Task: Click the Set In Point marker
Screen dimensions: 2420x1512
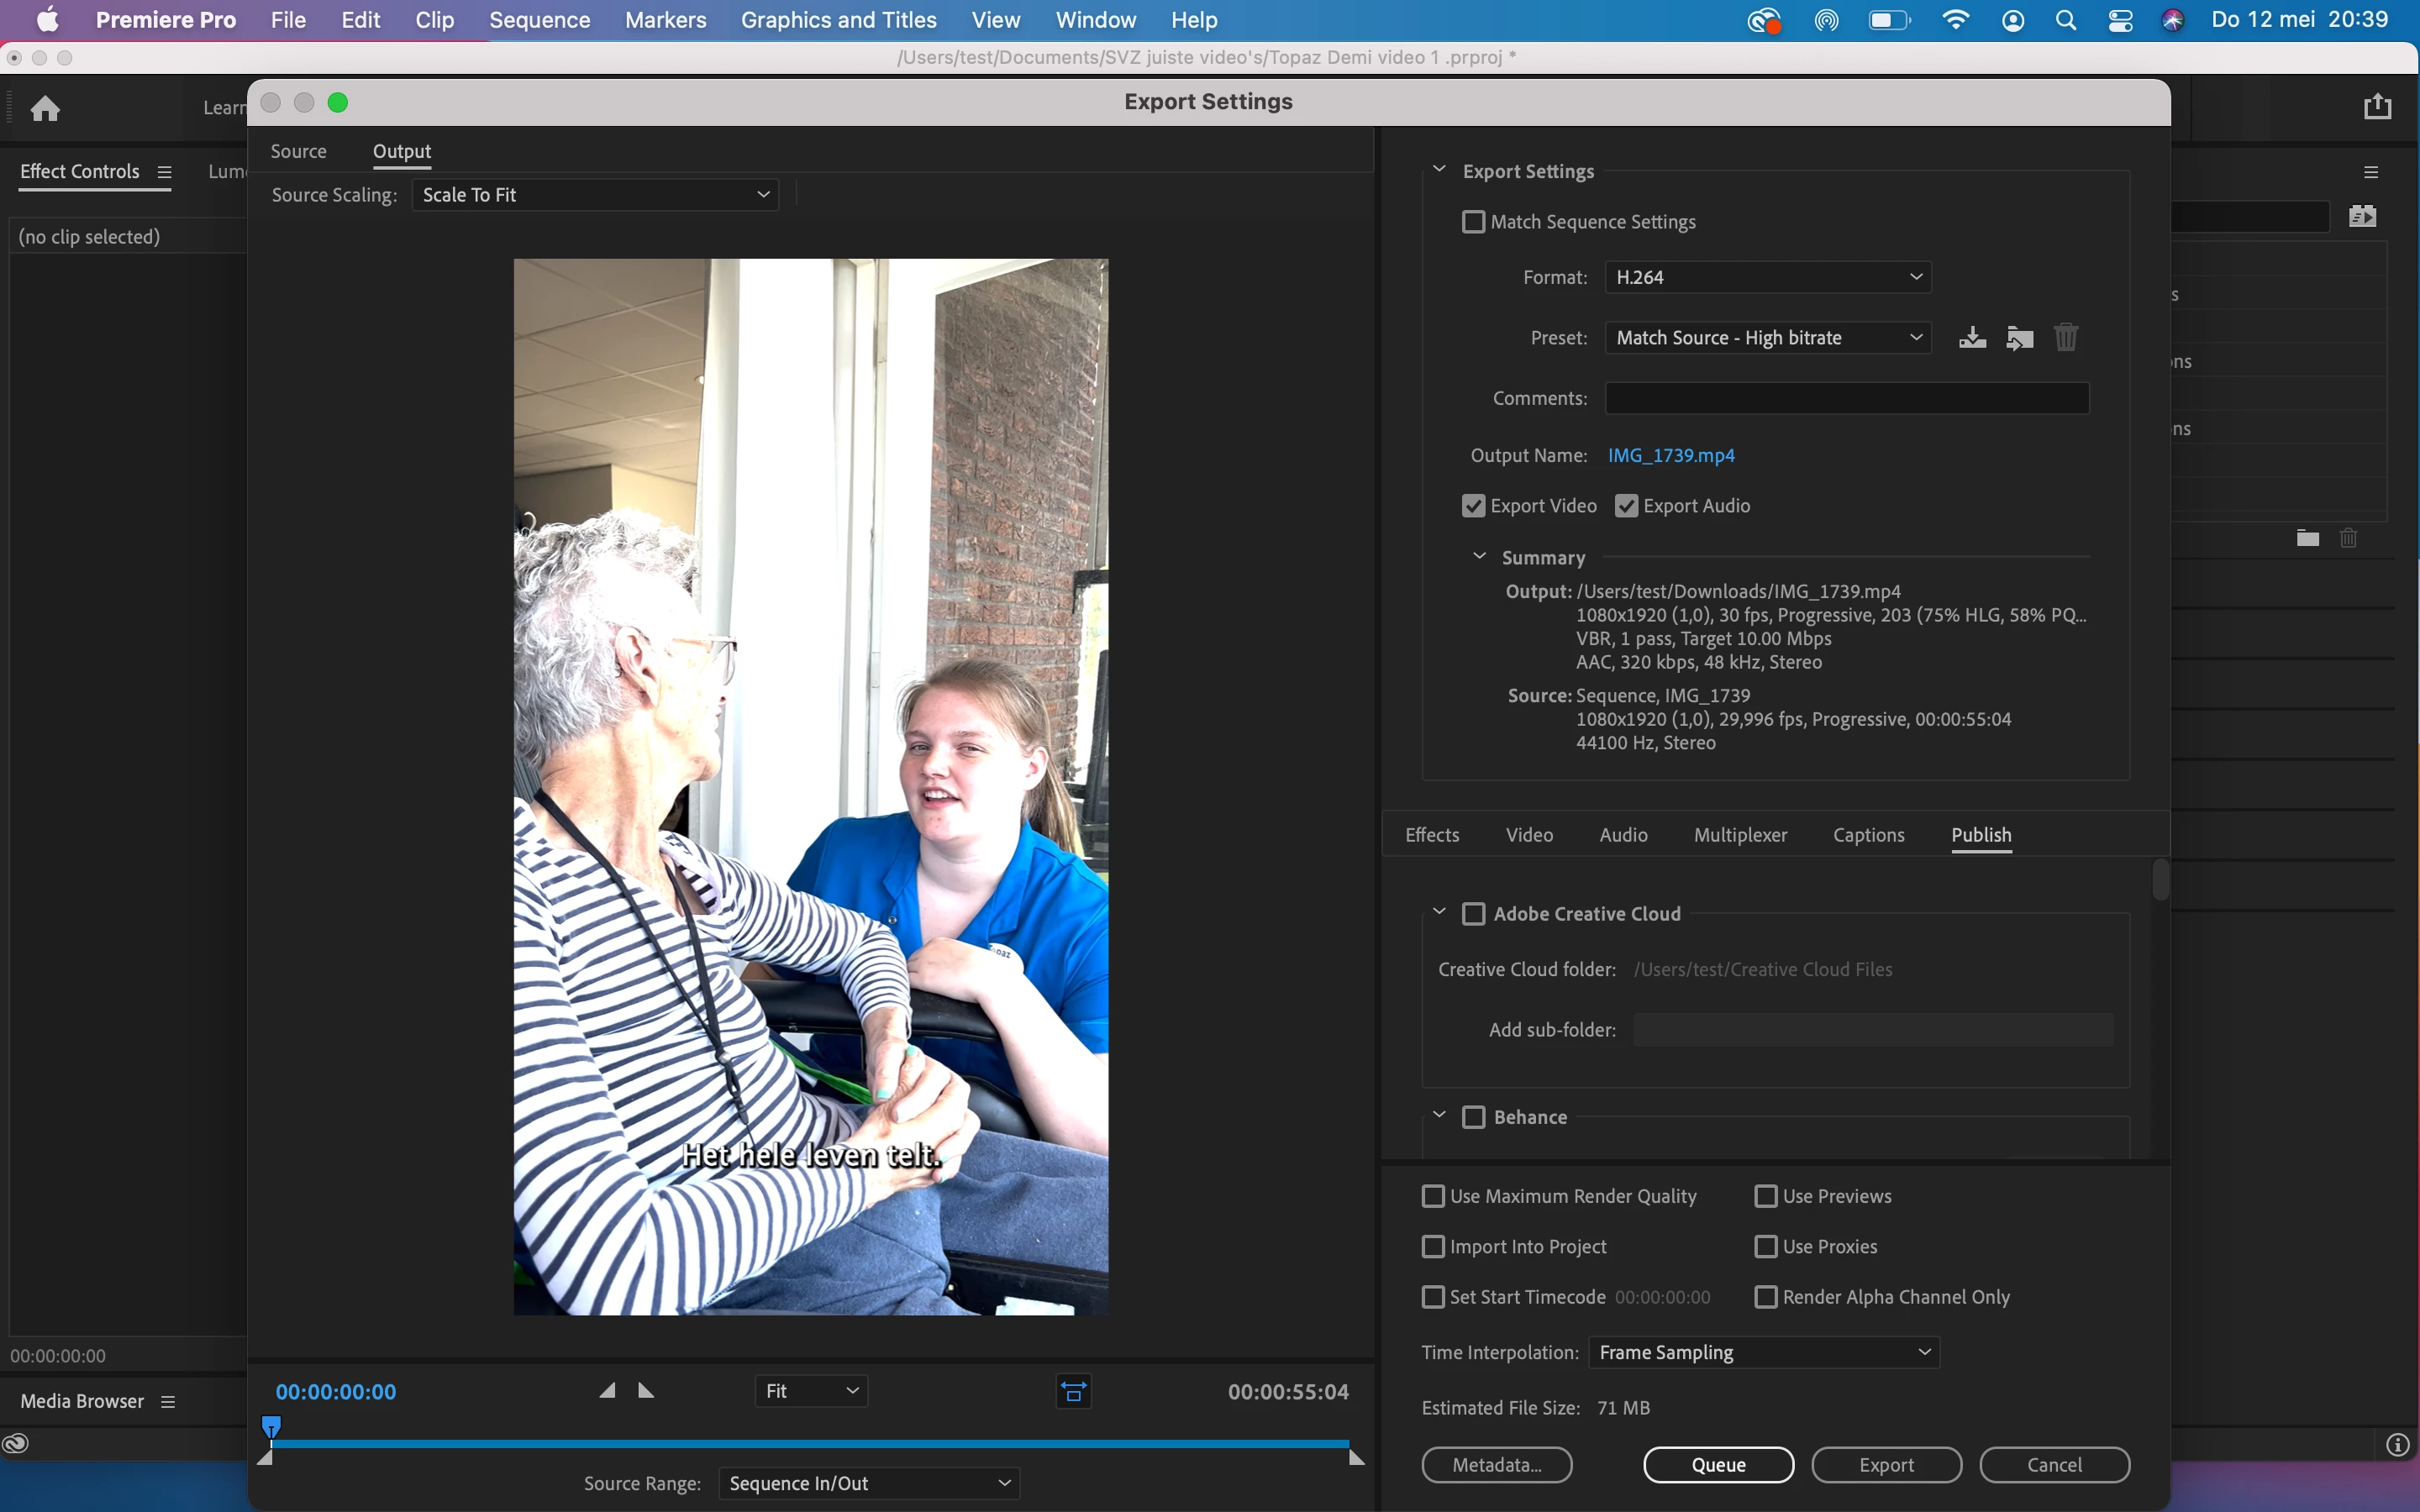Action: (x=607, y=1391)
